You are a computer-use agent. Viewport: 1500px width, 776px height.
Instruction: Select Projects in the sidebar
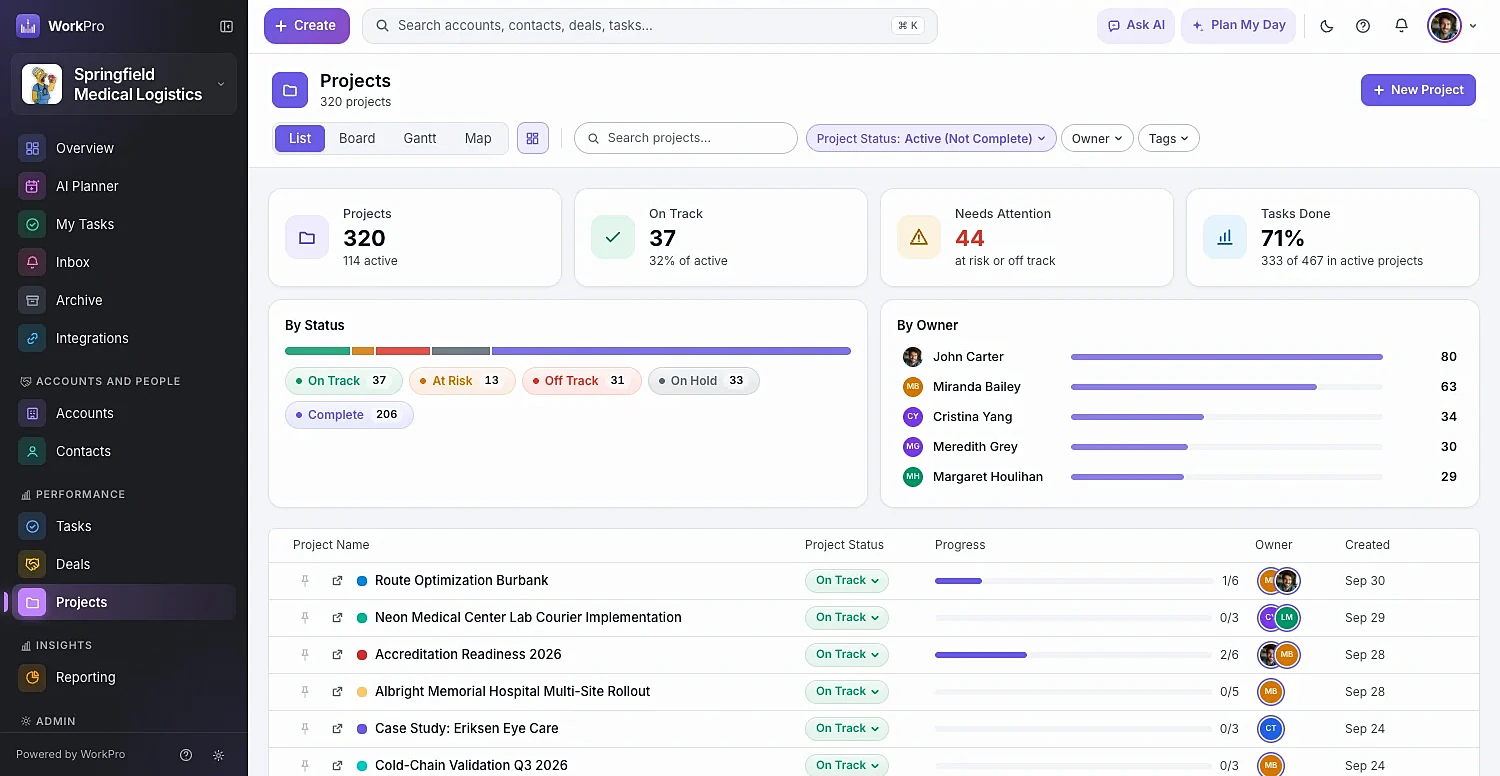pos(124,602)
